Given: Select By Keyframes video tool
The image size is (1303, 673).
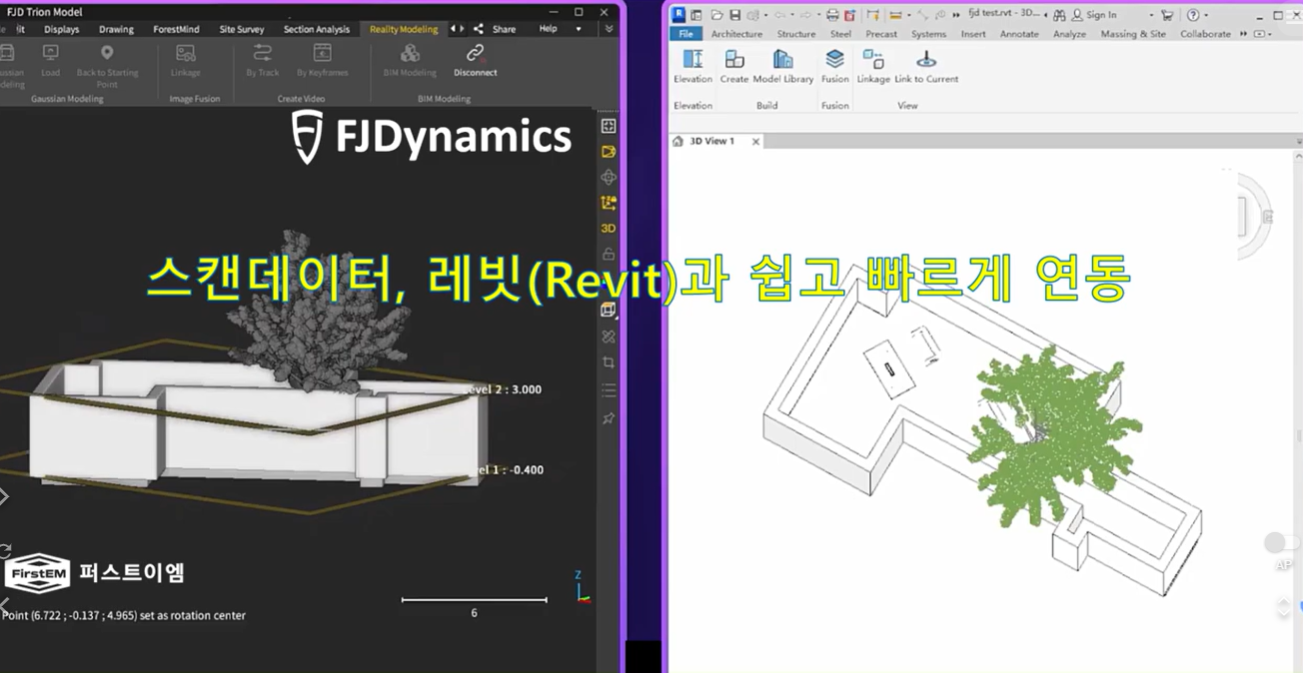Looking at the screenshot, I should tap(322, 60).
